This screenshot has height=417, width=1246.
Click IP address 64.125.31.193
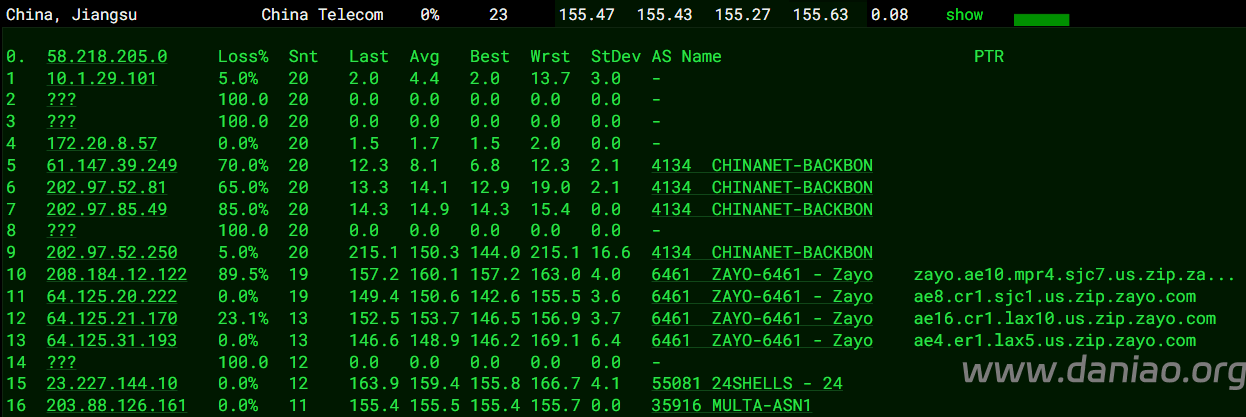pyautogui.click(x=112, y=341)
